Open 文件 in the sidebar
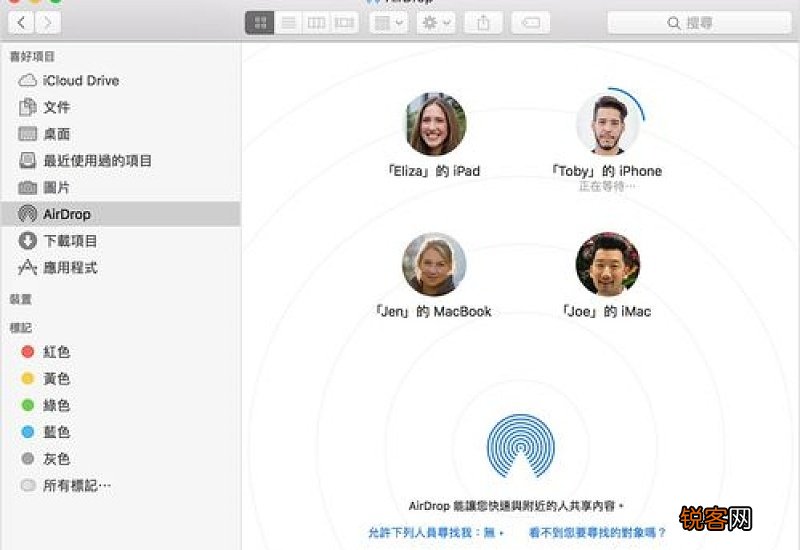The image size is (800, 550). click(x=120, y=107)
